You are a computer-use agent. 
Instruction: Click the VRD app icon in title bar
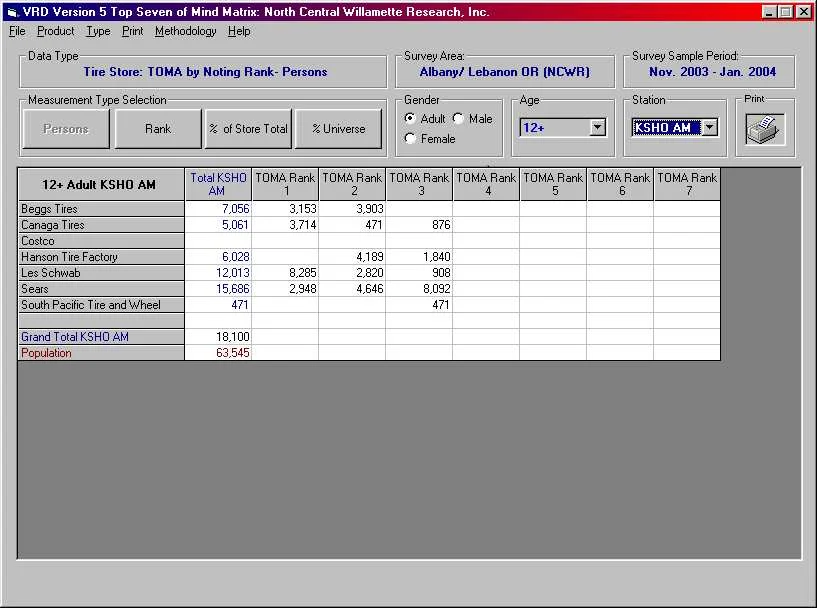[x=11, y=12]
